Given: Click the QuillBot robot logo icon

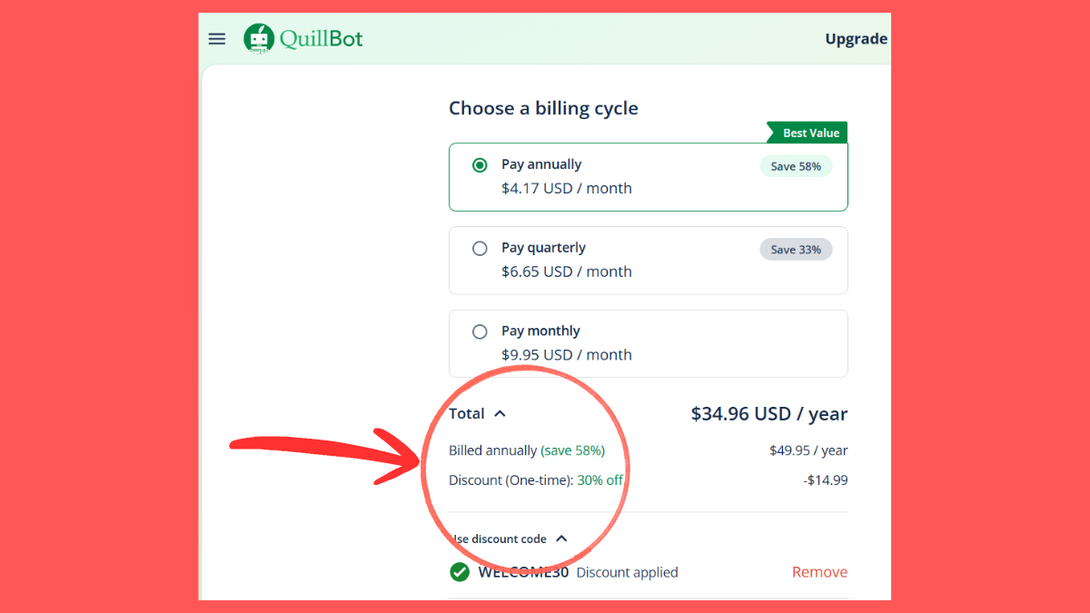Looking at the screenshot, I should (x=258, y=38).
